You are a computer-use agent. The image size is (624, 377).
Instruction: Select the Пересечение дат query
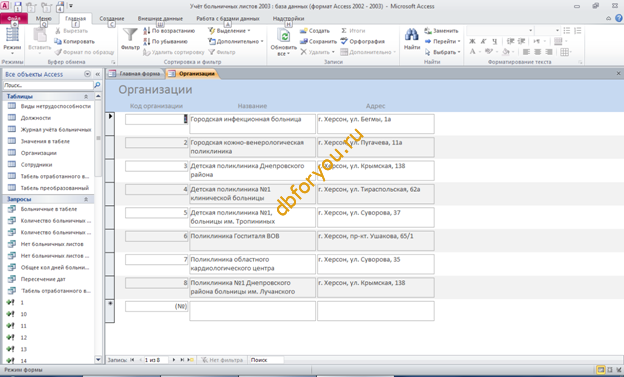(x=43, y=279)
